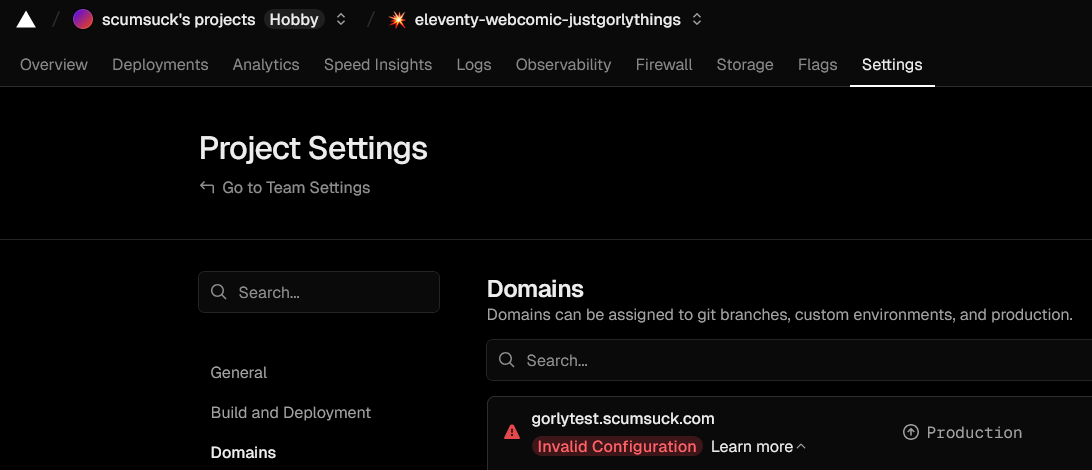Click the magnifier icon in Domains search
The width and height of the screenshot is (1092, 470).
507,360
